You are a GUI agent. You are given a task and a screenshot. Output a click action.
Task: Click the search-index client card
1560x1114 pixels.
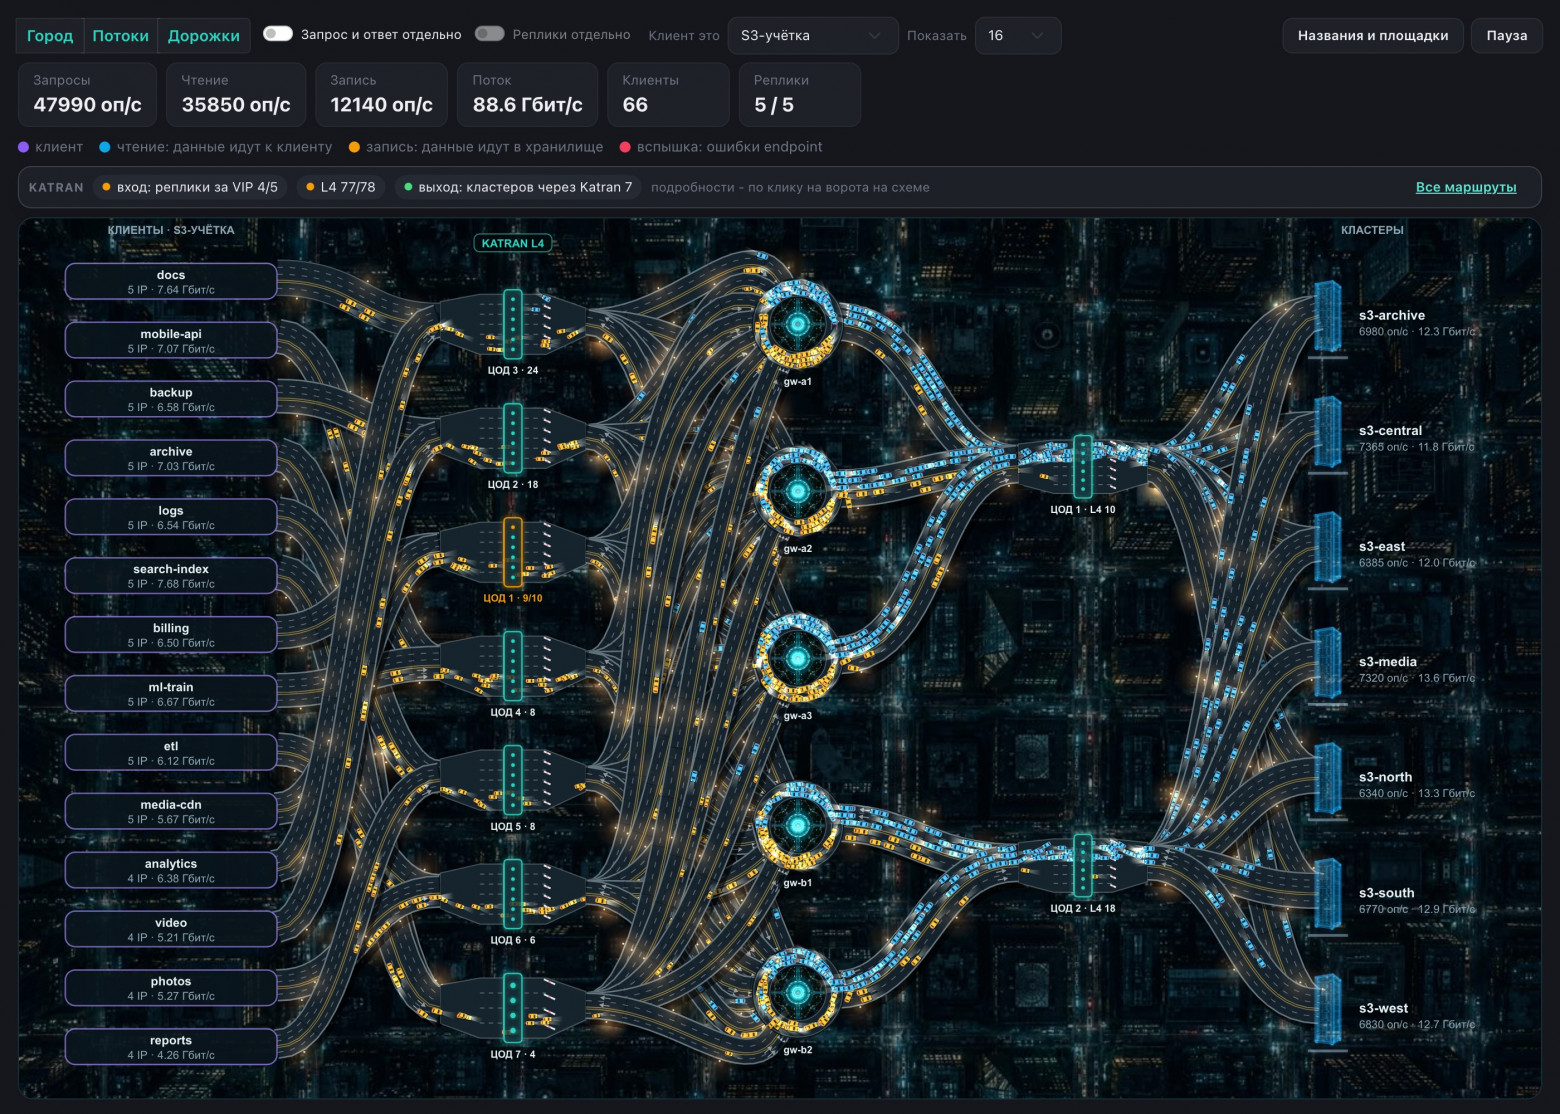point(171,576)
